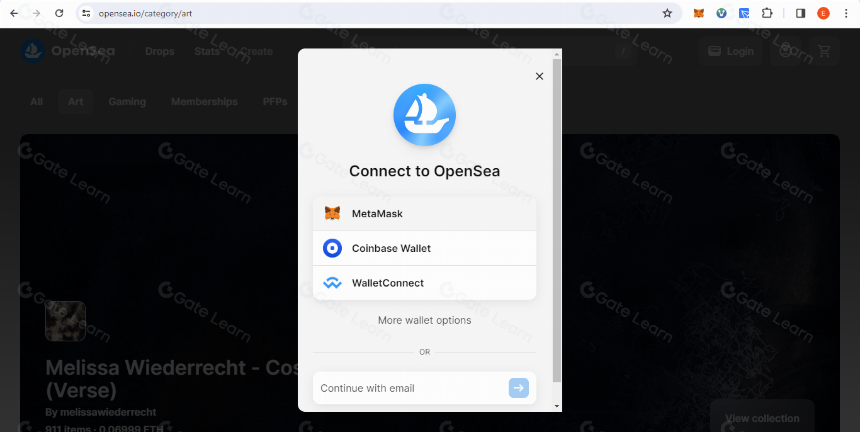Screen dimensions: 860x432
Task: Click the Coinbase Wallet blue circle icon
Action: 332,248
